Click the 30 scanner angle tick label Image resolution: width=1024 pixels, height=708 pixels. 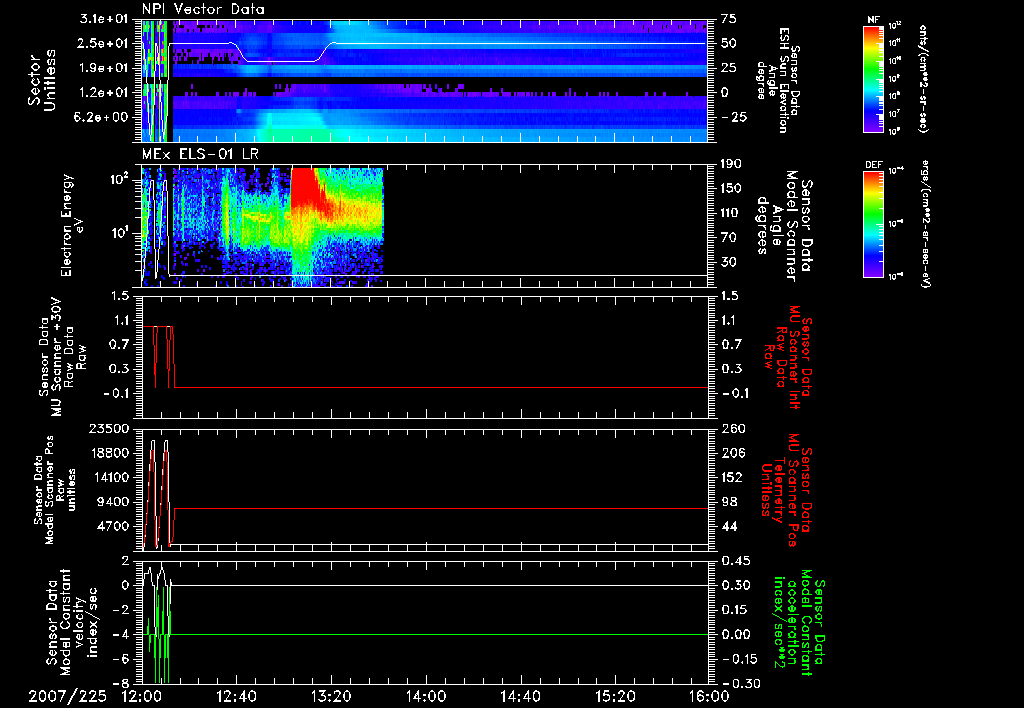tap(728, 262)
